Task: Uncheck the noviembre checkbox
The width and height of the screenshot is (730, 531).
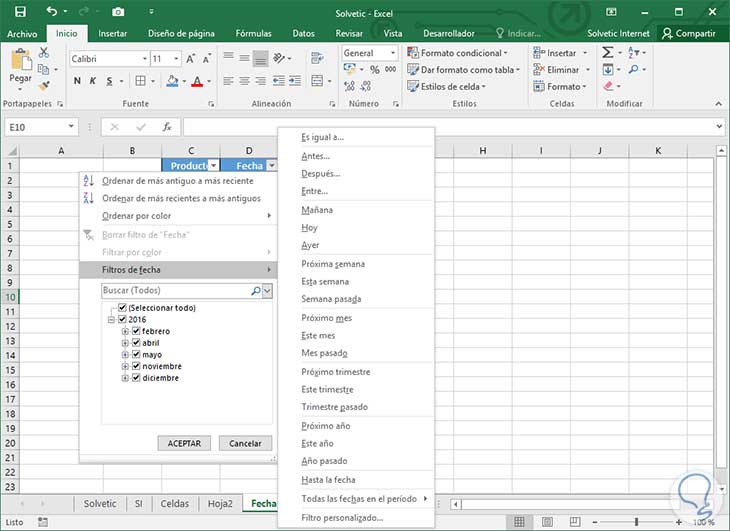Action: point(136,366)
